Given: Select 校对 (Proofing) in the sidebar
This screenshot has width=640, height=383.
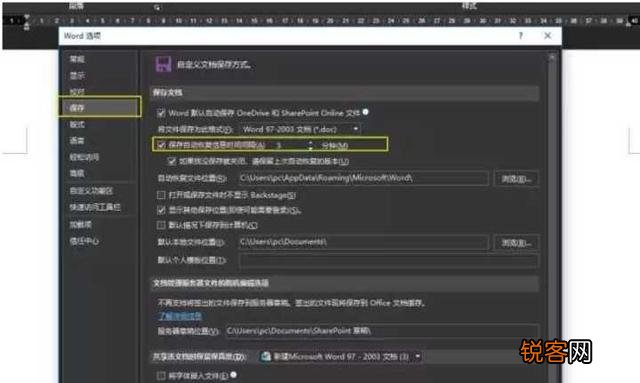Looking at the screenshot, I should [77, 91].
